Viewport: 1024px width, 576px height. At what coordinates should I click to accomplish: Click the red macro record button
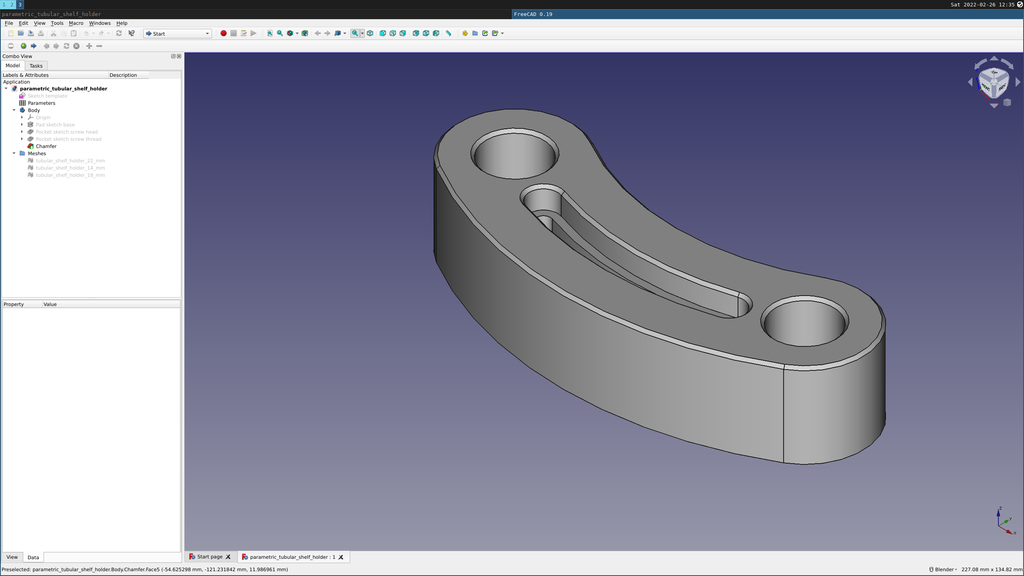[223, 33]
